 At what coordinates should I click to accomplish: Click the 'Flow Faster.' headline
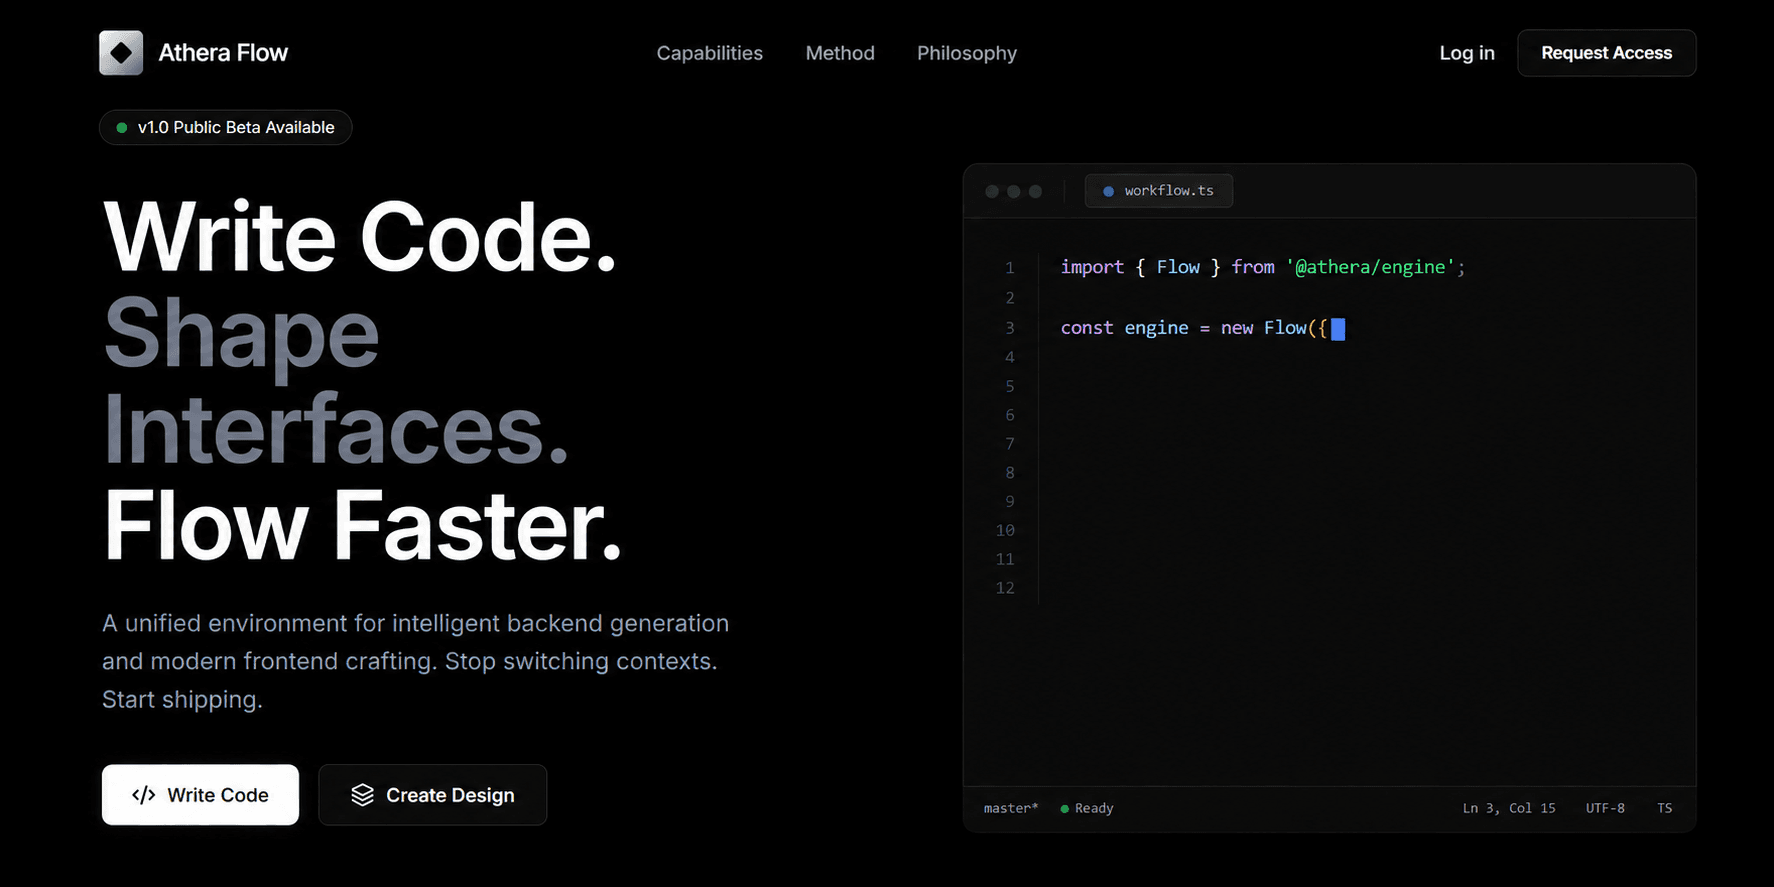(363, 526)
